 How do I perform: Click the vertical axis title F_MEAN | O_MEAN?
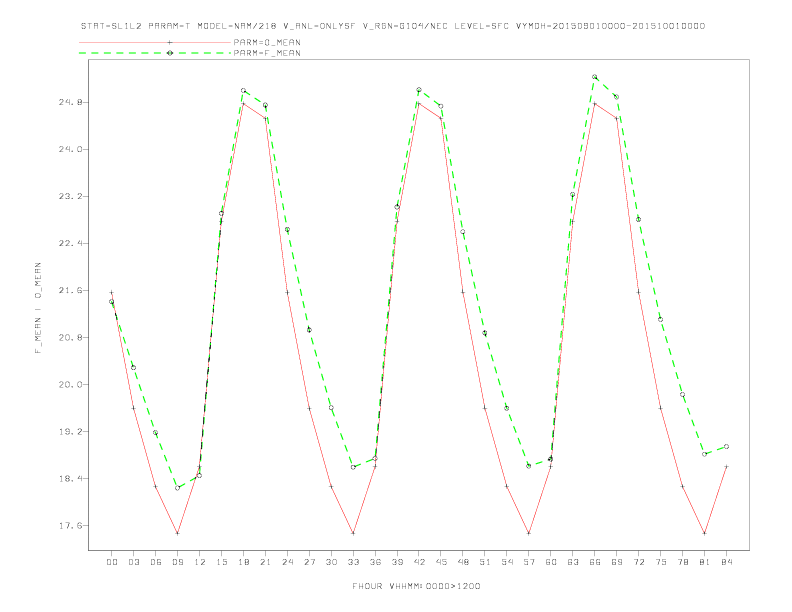tap(38, 308)
